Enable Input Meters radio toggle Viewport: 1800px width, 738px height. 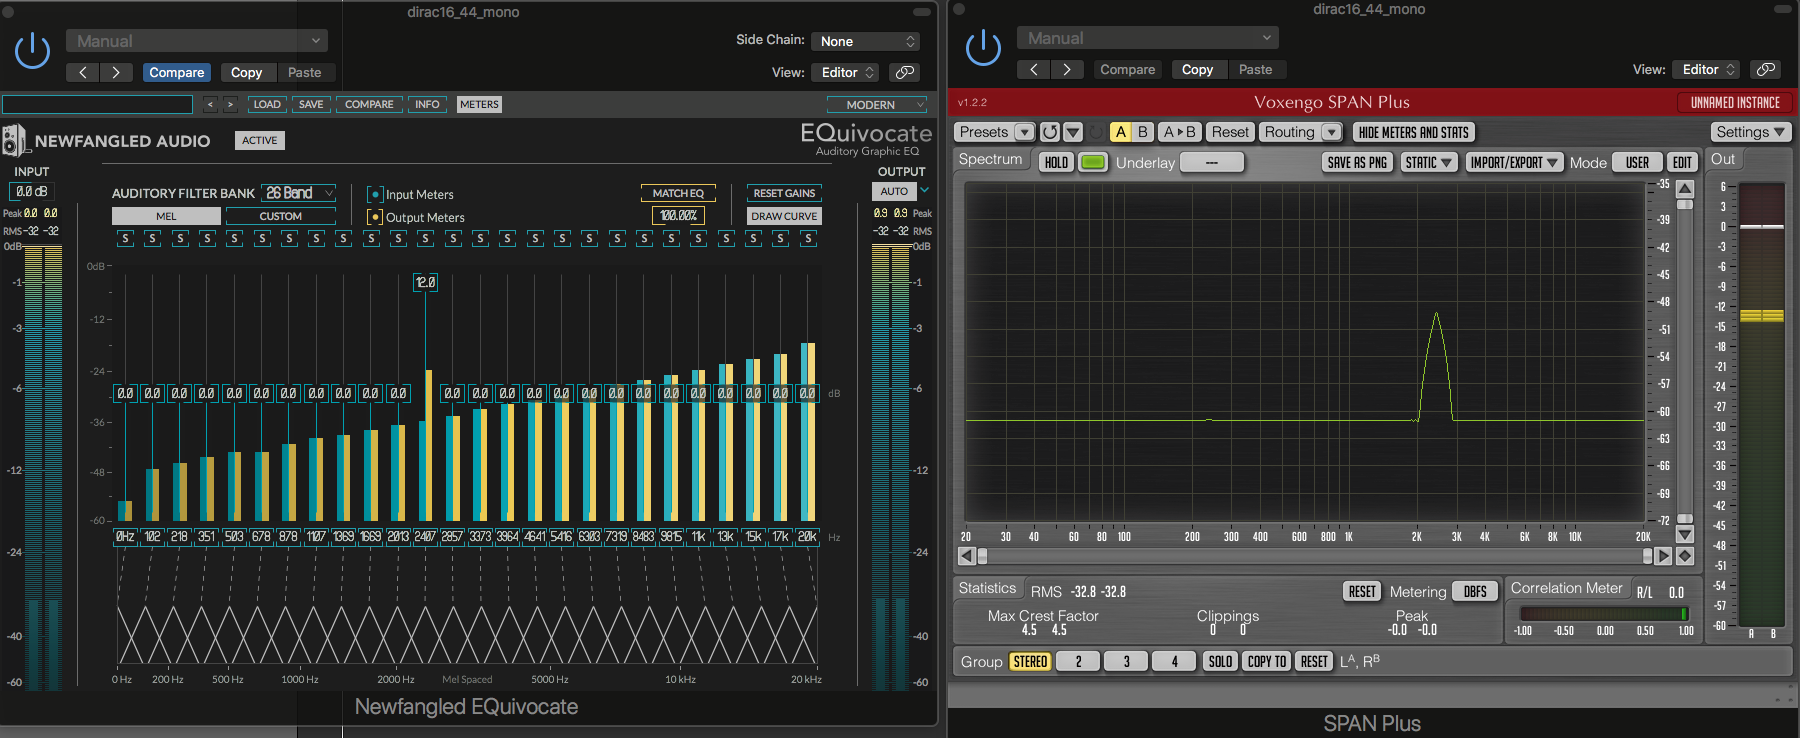tap(375, 194)
